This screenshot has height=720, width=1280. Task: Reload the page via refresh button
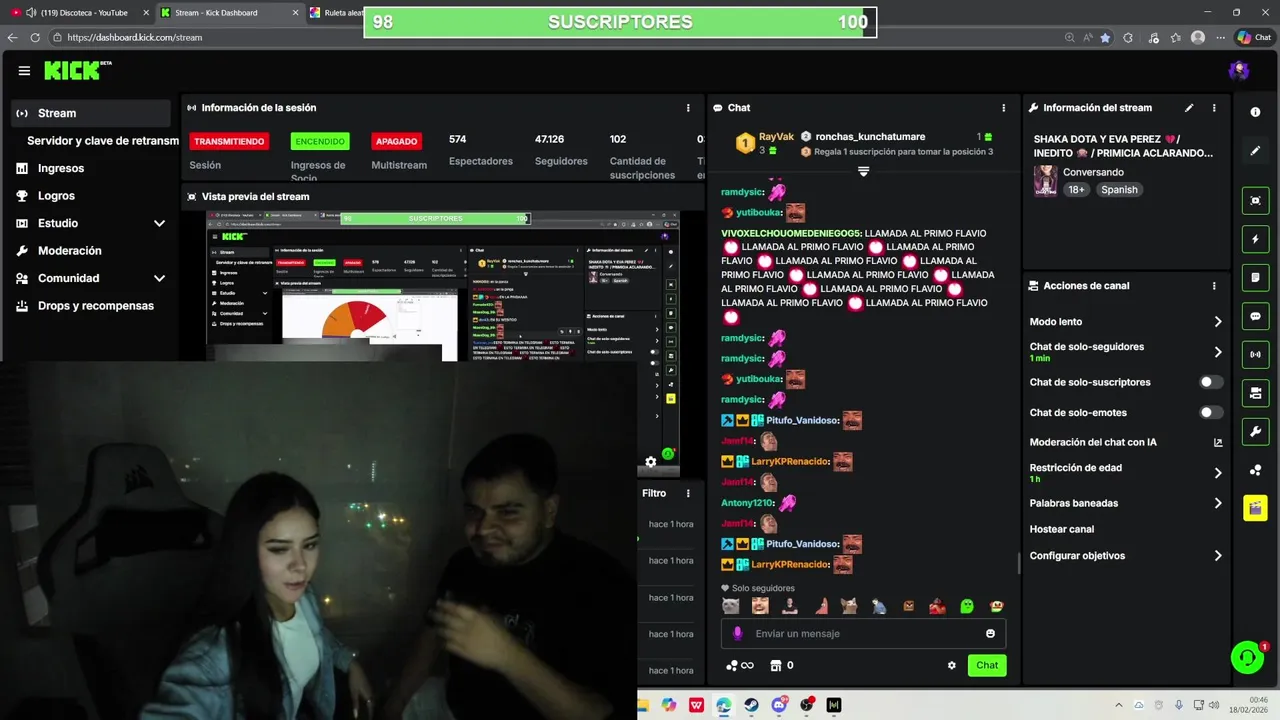pos(35,37)
